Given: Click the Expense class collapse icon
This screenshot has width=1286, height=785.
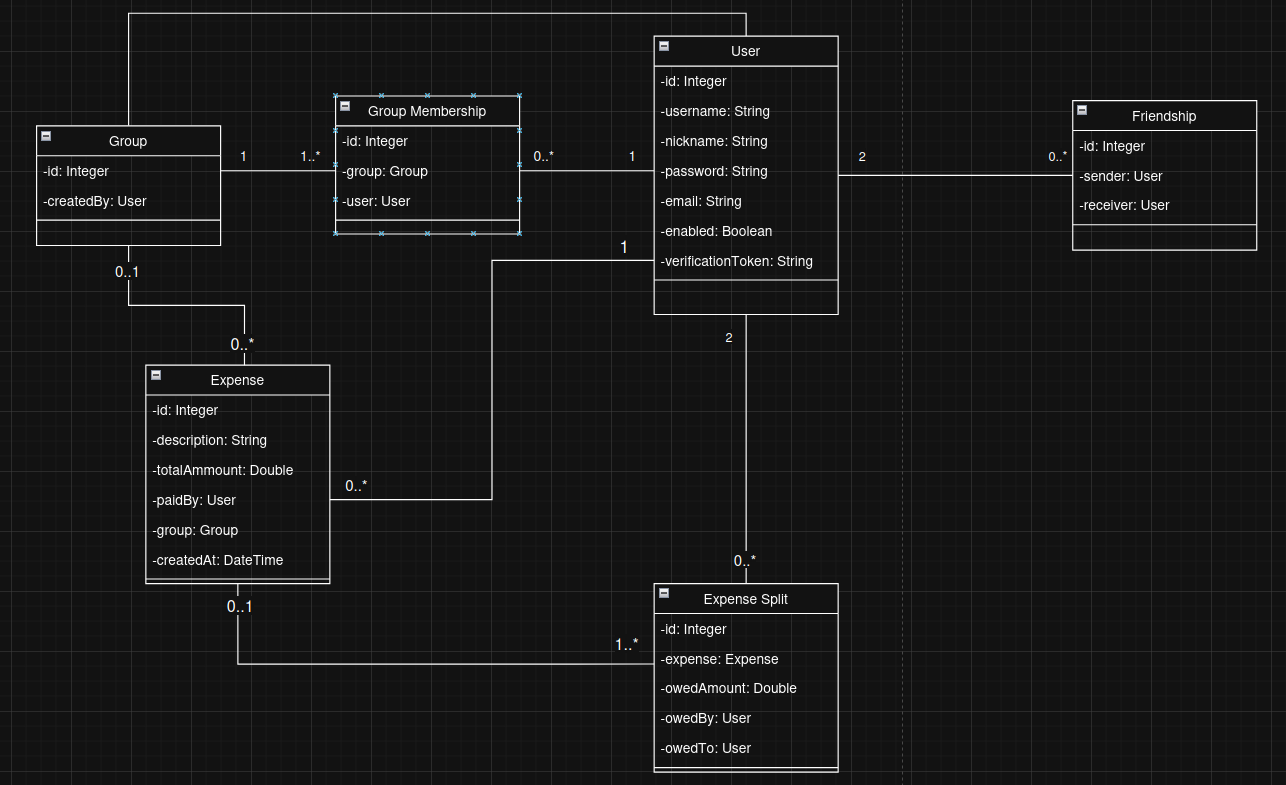Looking at the screenshot, I should pos(156,375).
